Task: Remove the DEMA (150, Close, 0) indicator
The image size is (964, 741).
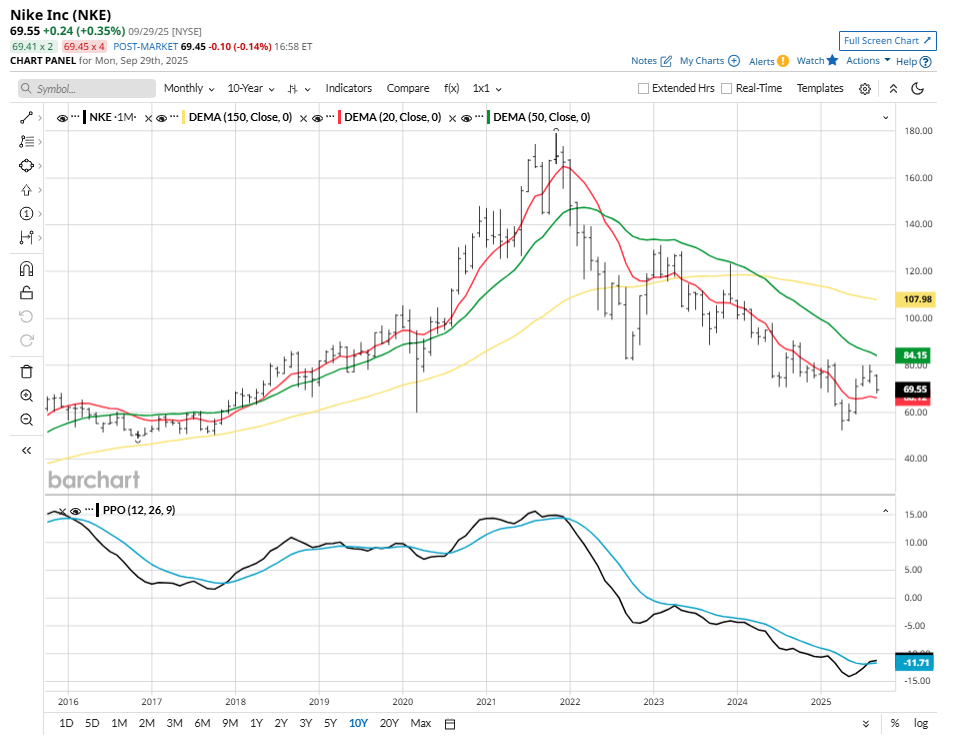Action: pos(148,118)
